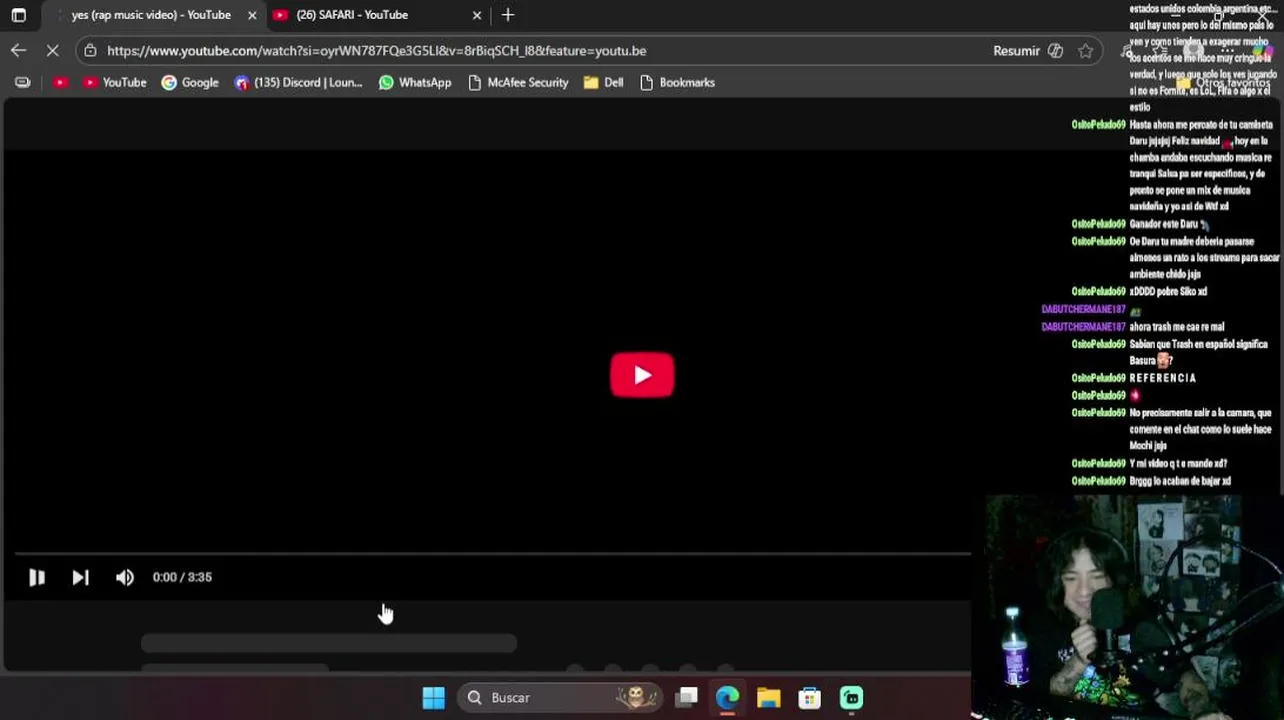Open the first YouTube favicon bookmark
This screenshot has height=720, width=1284.
(61, 82)
